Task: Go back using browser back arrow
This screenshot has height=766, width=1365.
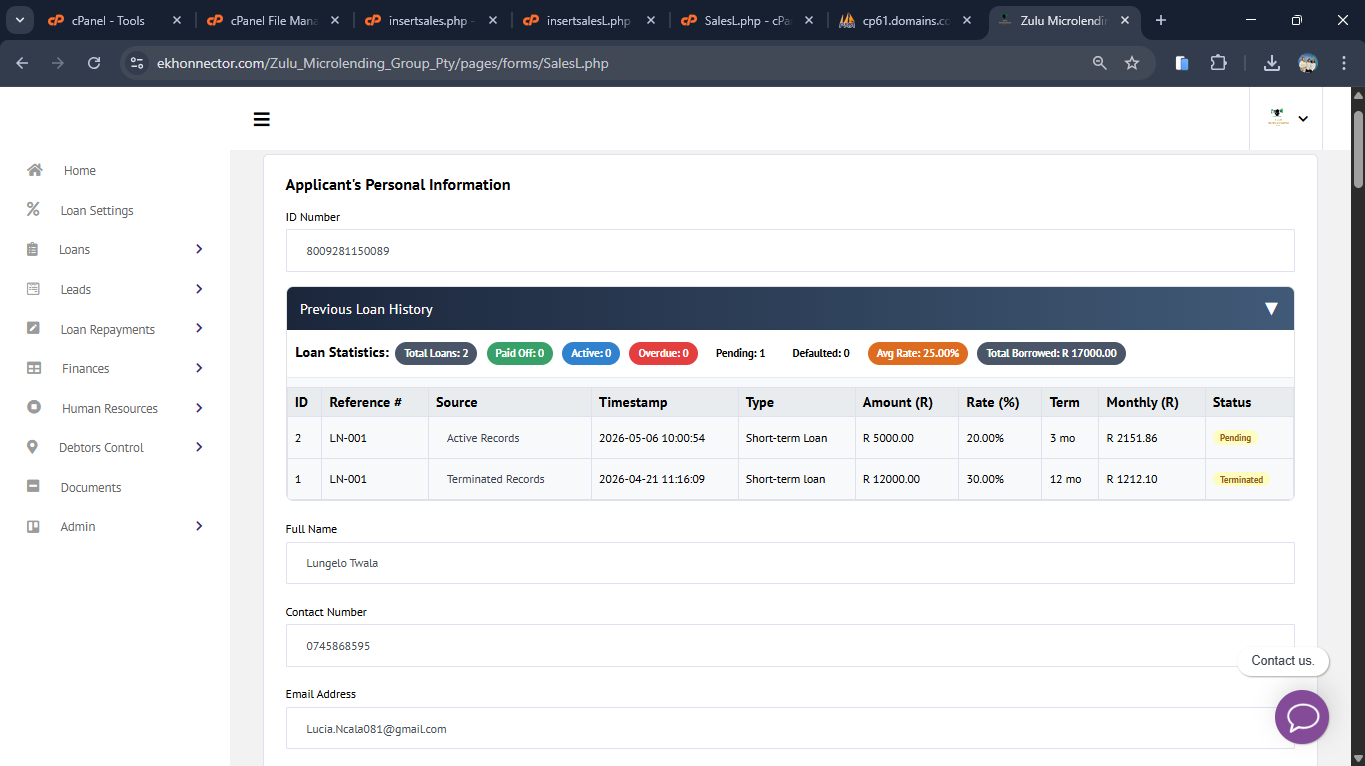Action: [22, 63]
